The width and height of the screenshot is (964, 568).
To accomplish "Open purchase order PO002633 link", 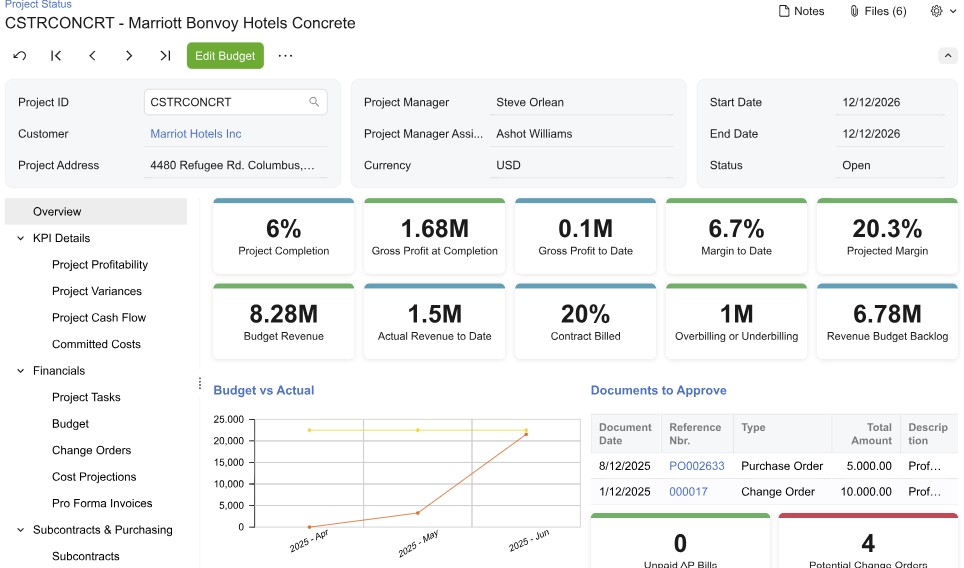I will click(x=696, y=466).
